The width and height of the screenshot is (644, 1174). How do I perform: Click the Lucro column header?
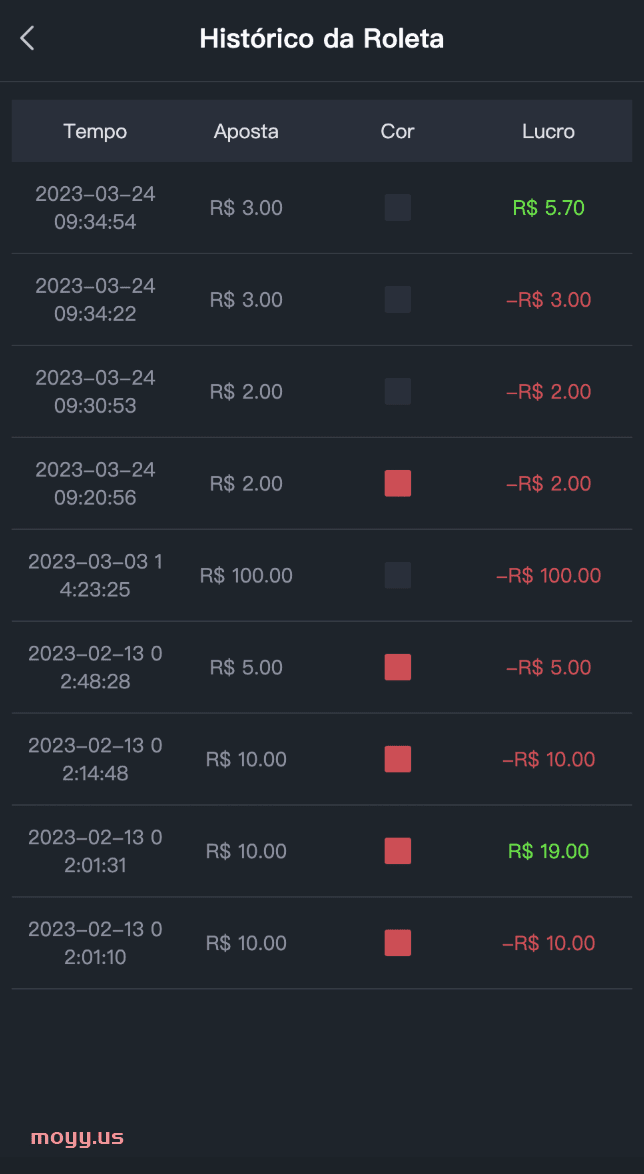coord(549,132)
